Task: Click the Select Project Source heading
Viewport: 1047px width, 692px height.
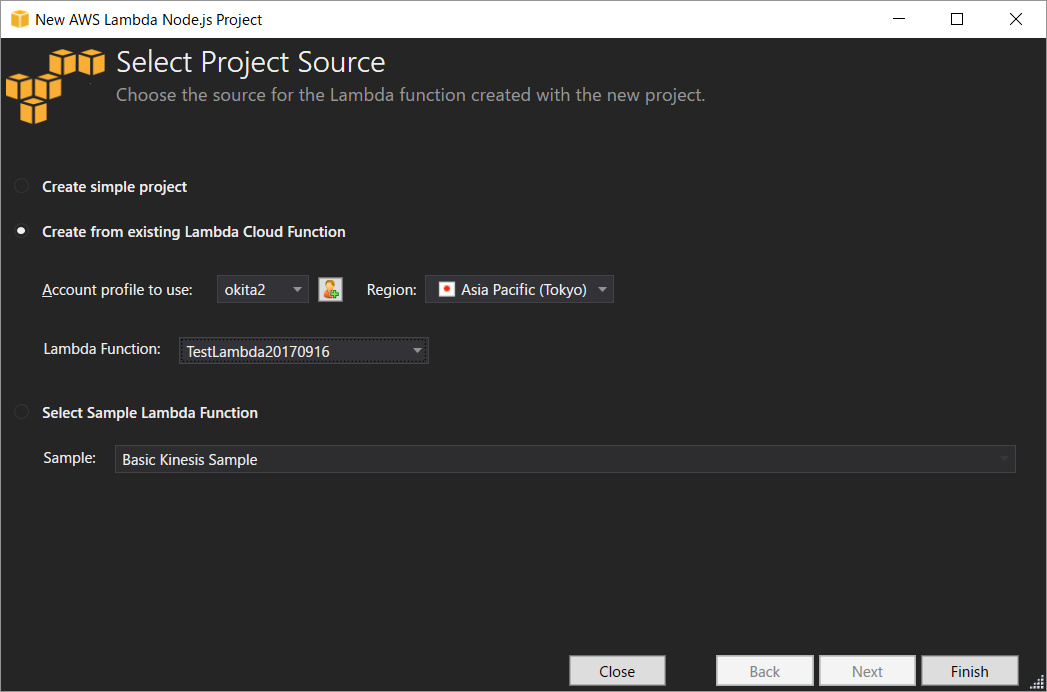Action: 251,62
